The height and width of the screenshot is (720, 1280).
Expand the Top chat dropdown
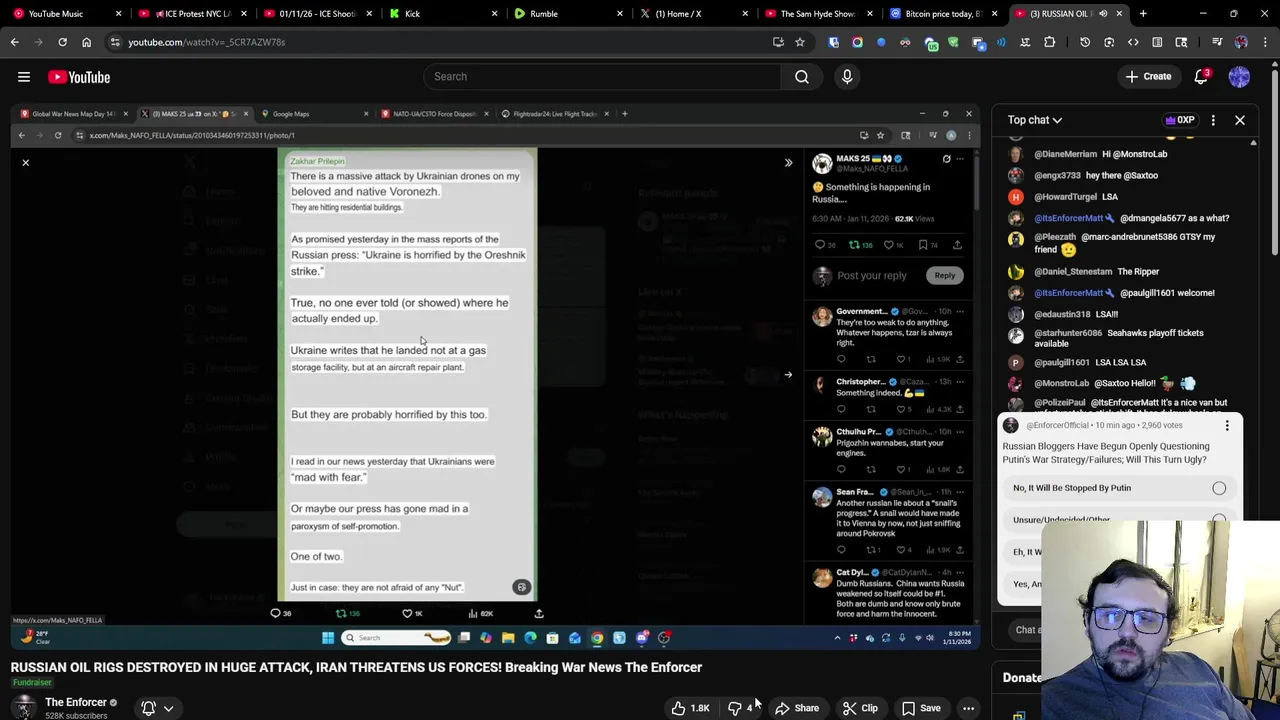tap(1035, 120)
